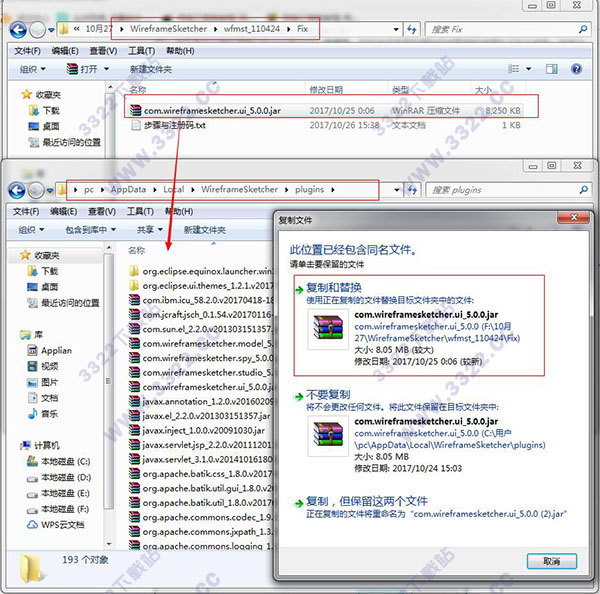Click 新建文件夹 in the plugins window
Viewport: 600px width, 594px height.
204,230
